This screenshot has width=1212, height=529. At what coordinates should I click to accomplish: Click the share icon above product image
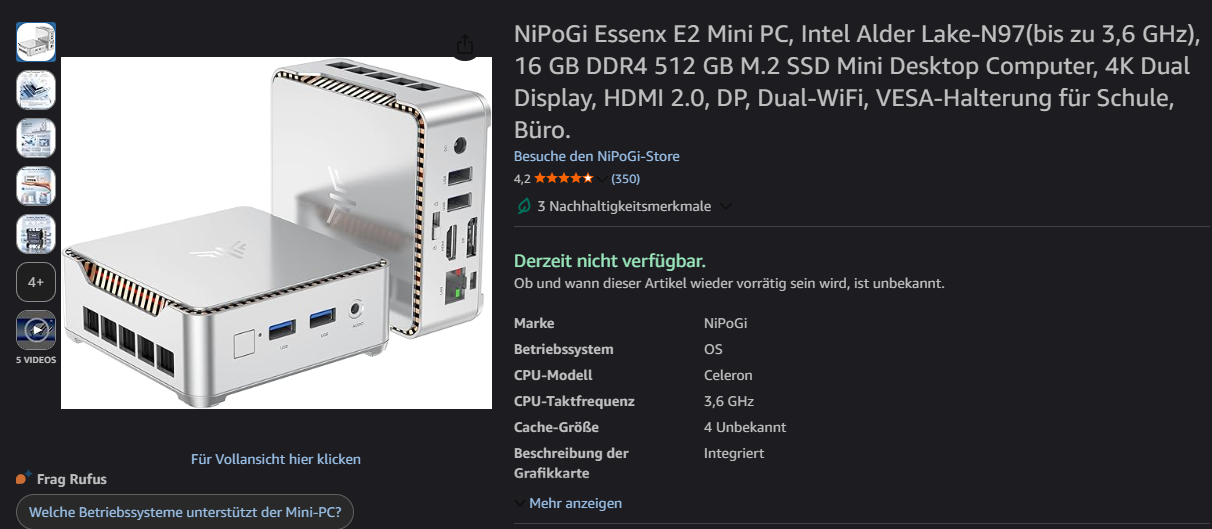(465, 45)
